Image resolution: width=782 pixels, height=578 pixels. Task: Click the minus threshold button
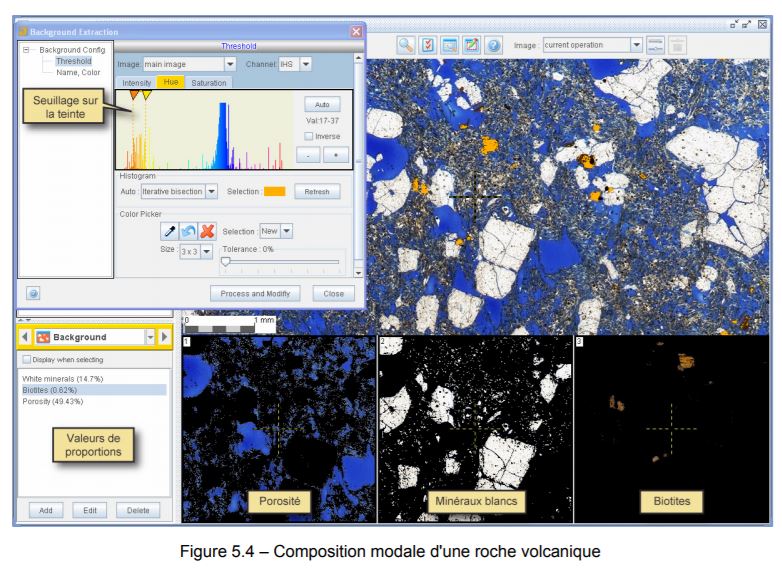[x=308, y=155]
